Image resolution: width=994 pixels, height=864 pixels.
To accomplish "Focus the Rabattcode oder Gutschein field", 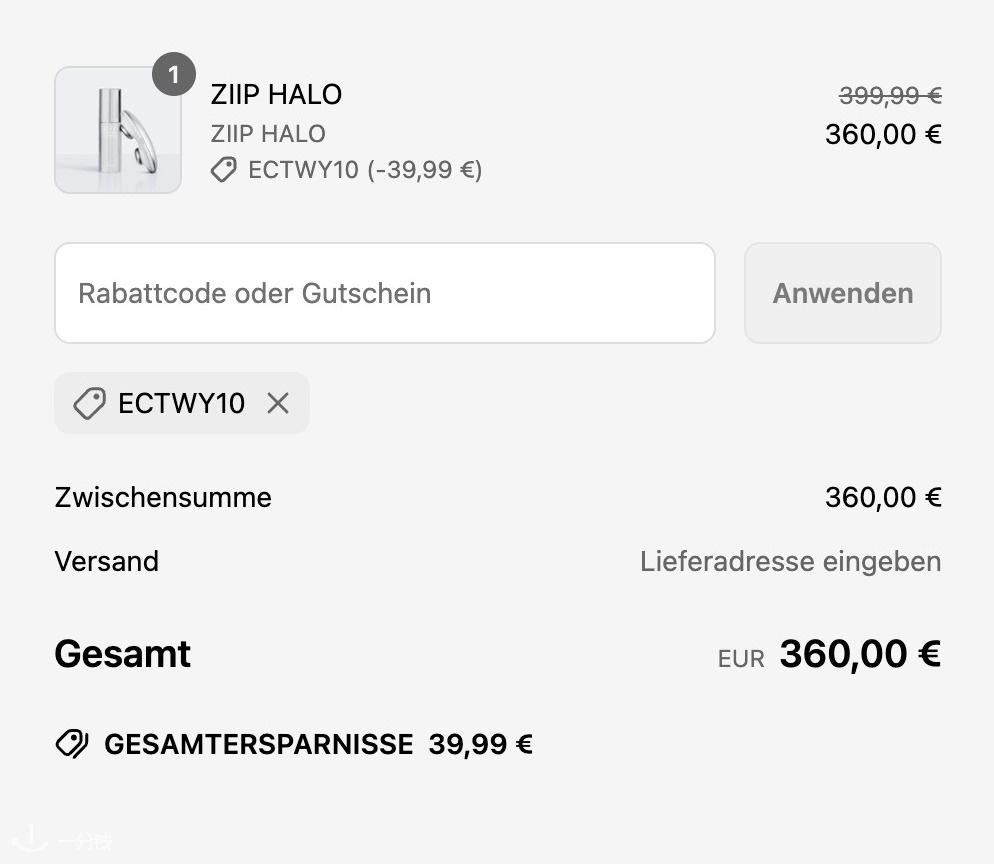I will 385,293.
